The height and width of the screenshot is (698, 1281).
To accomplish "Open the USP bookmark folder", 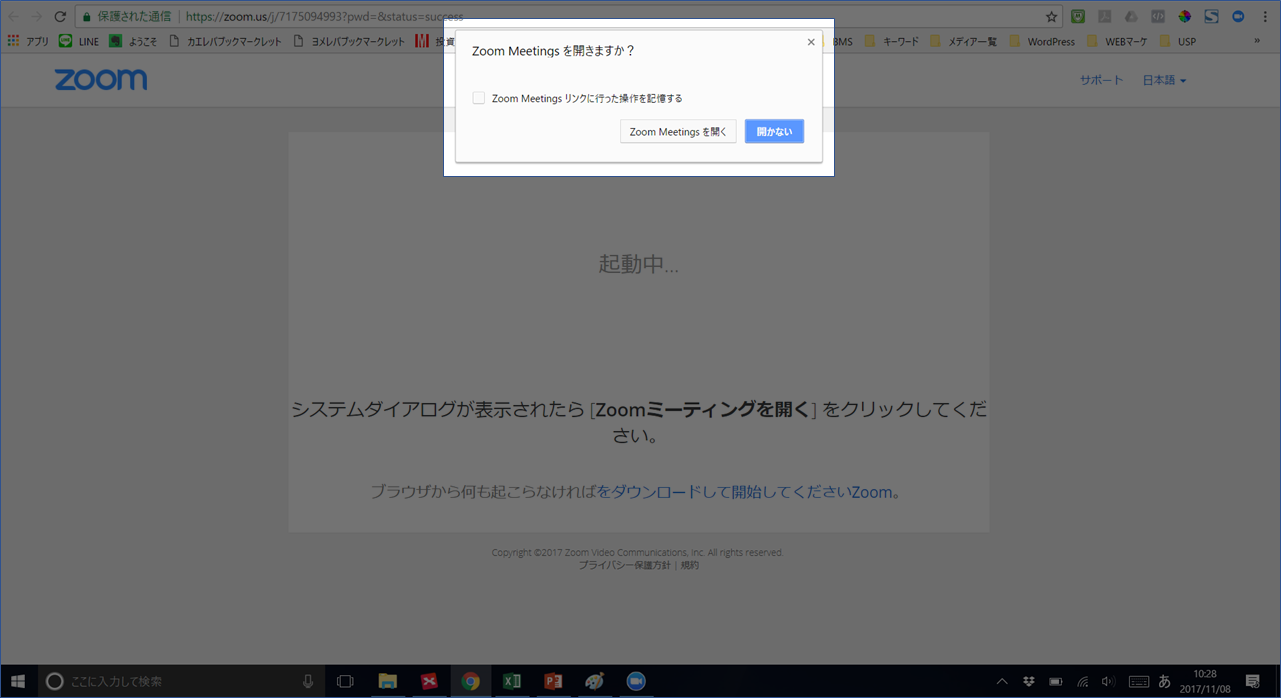I will (x=1178, y=41).
